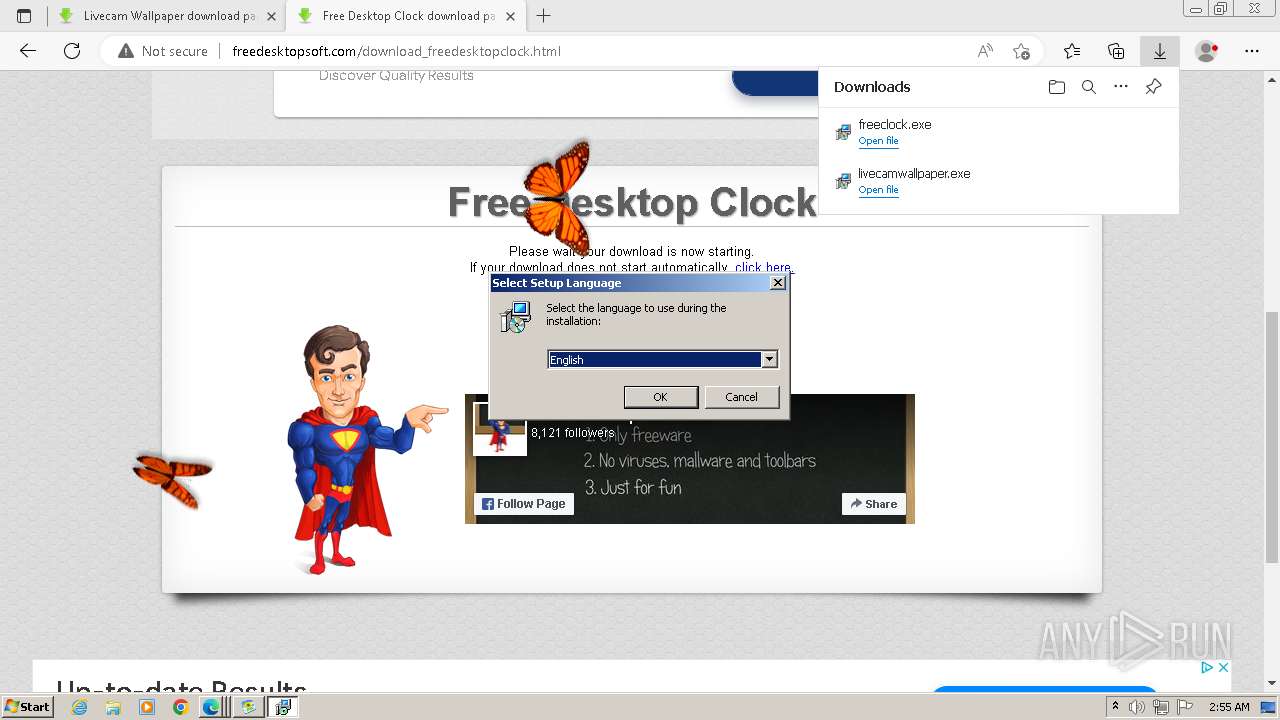1280x720 pixels.
Task: Click the Facebook Share button
Action: [x=874, y=504]
